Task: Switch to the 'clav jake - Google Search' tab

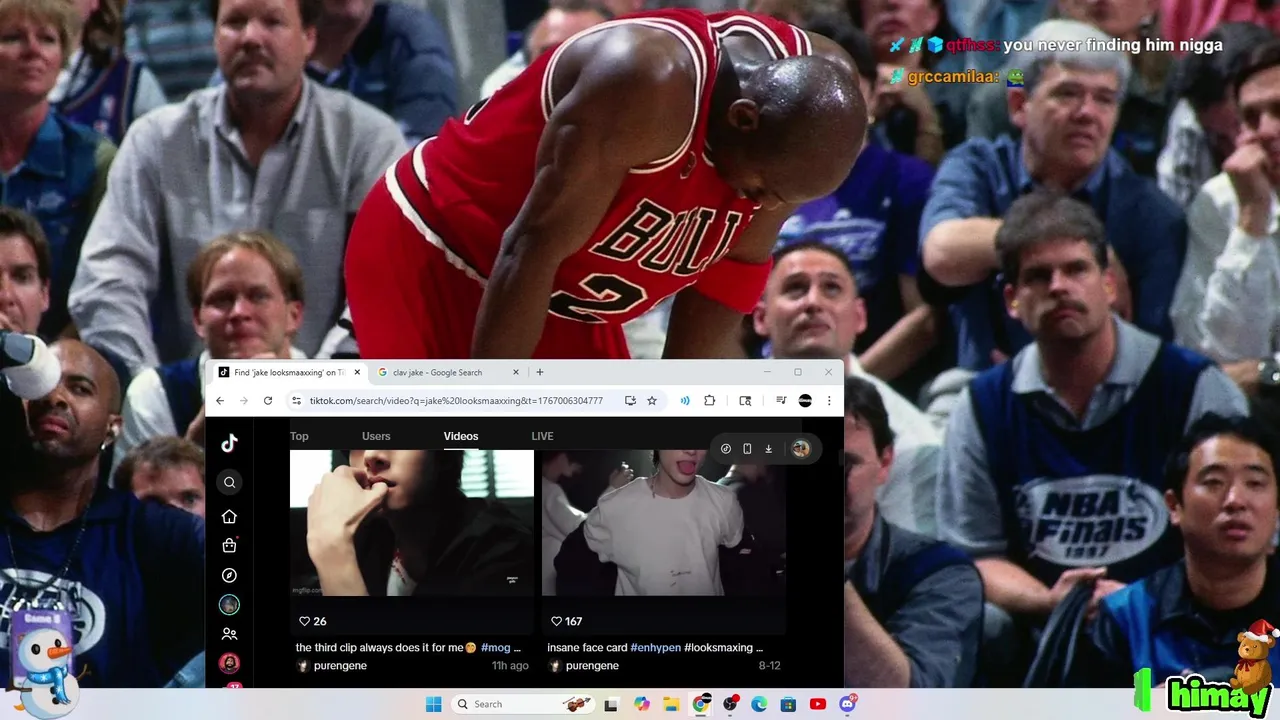Action: pos(437,372)
